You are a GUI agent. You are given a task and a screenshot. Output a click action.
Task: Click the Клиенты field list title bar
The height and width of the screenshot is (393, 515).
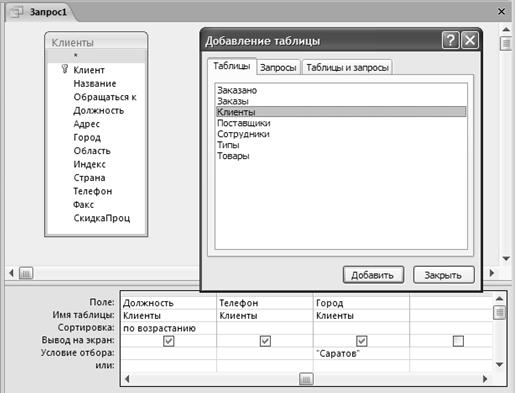tap(96, 42)
